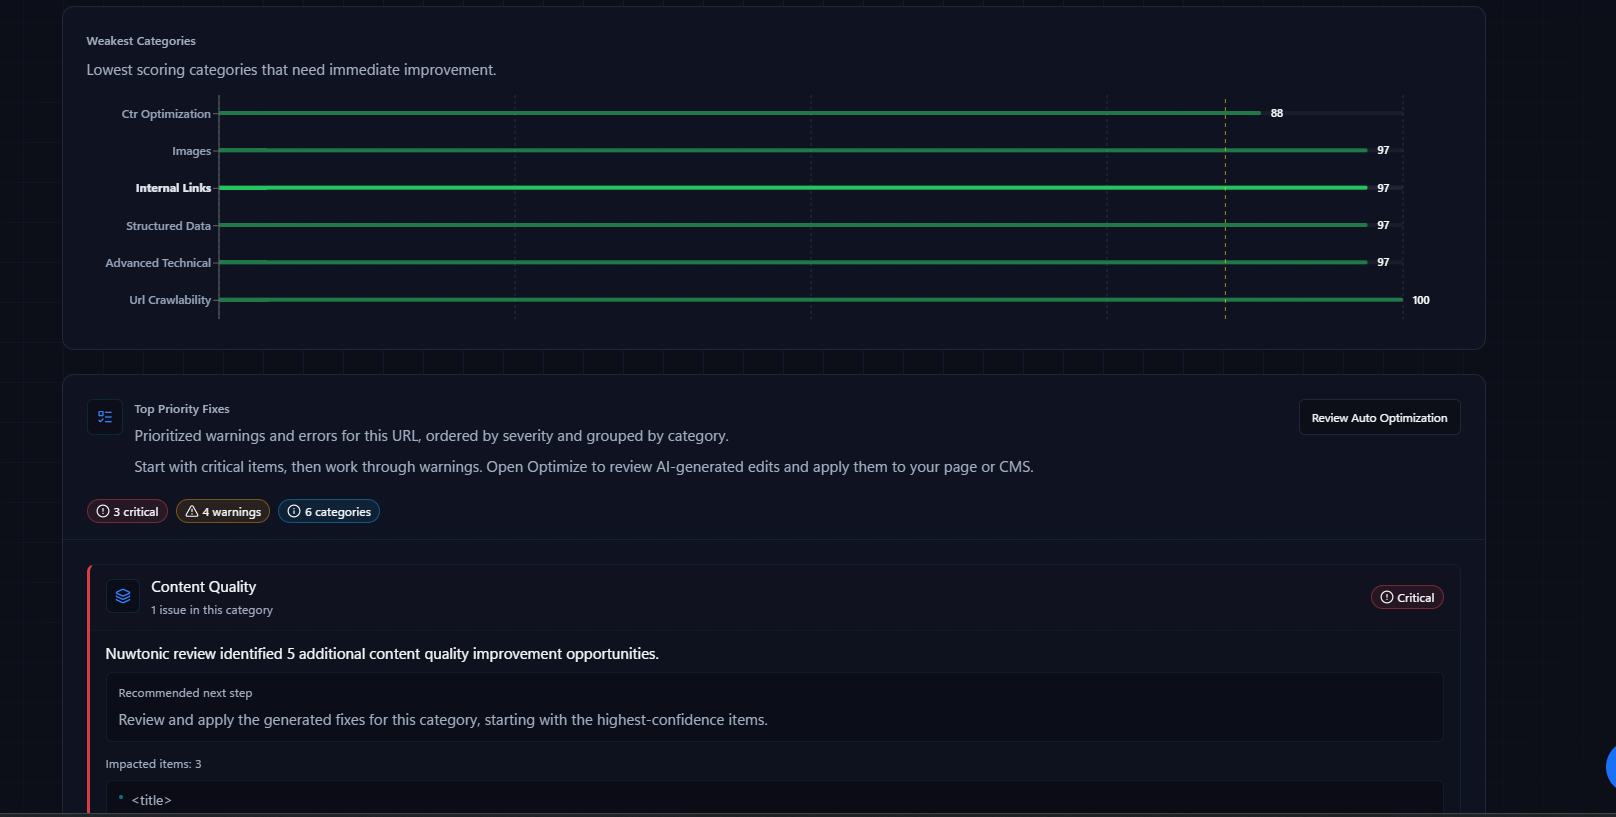
Task: Open Review Auto Optimization
Action: click(1379, 418)
